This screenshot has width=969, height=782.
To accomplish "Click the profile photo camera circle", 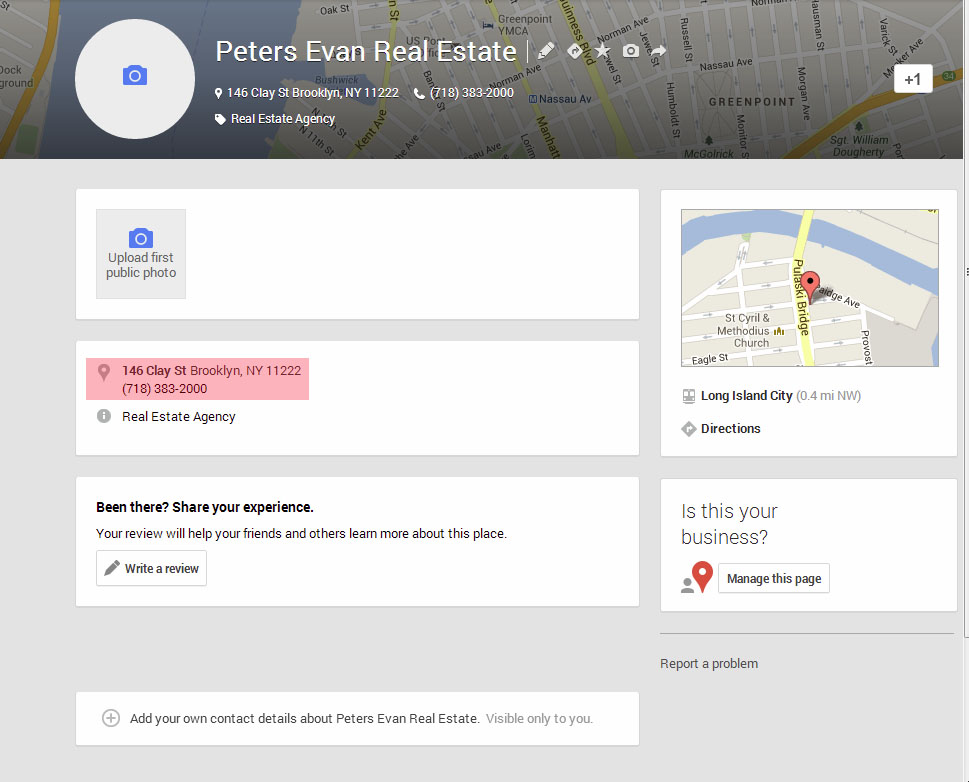I will click(135, 78).
